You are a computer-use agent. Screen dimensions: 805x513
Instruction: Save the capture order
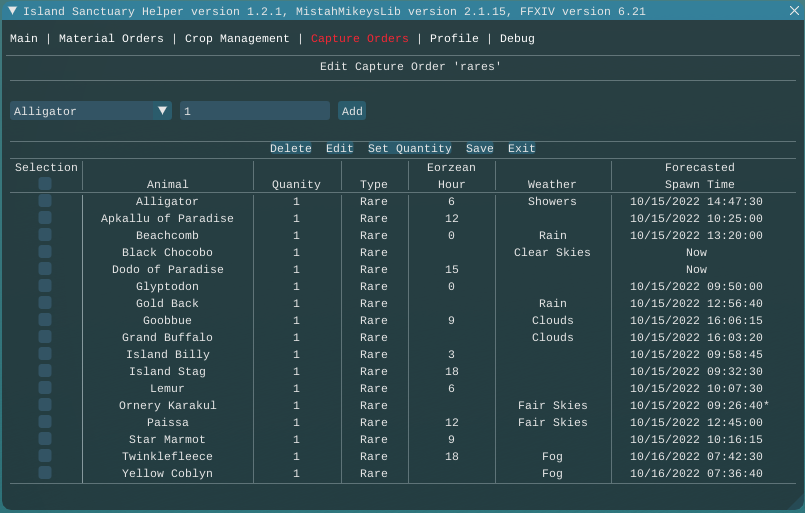tap(480, 149)
